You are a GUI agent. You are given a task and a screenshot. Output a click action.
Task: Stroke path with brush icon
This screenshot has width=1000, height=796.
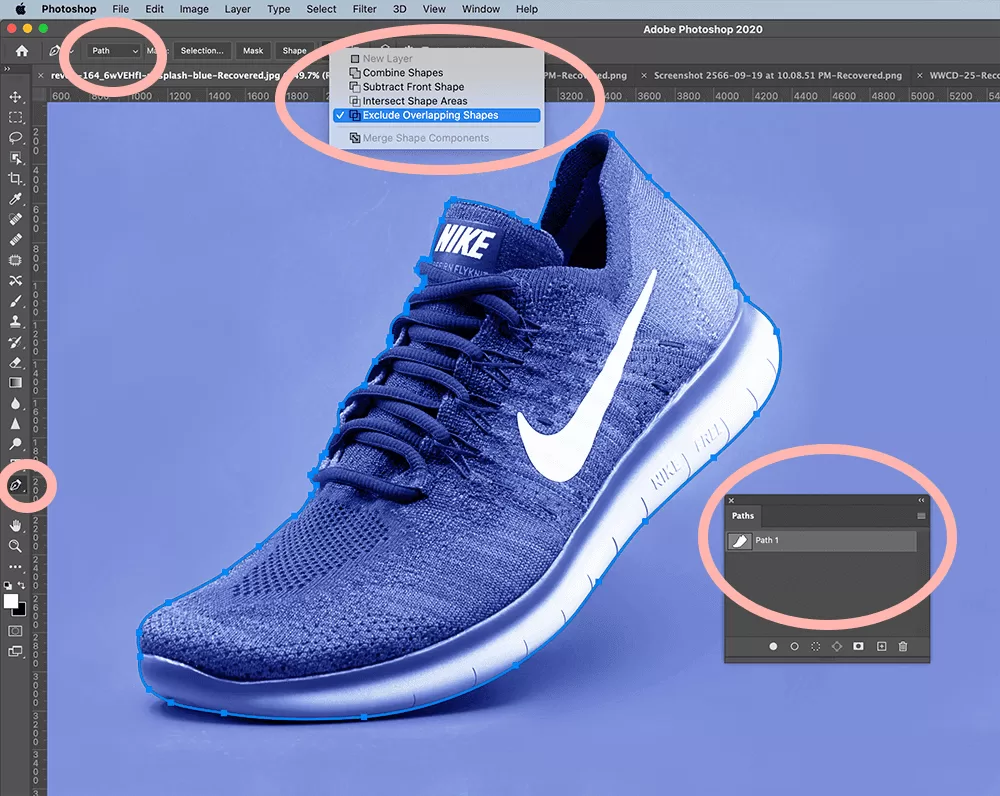pyautogui.click(x=794, y=646)
